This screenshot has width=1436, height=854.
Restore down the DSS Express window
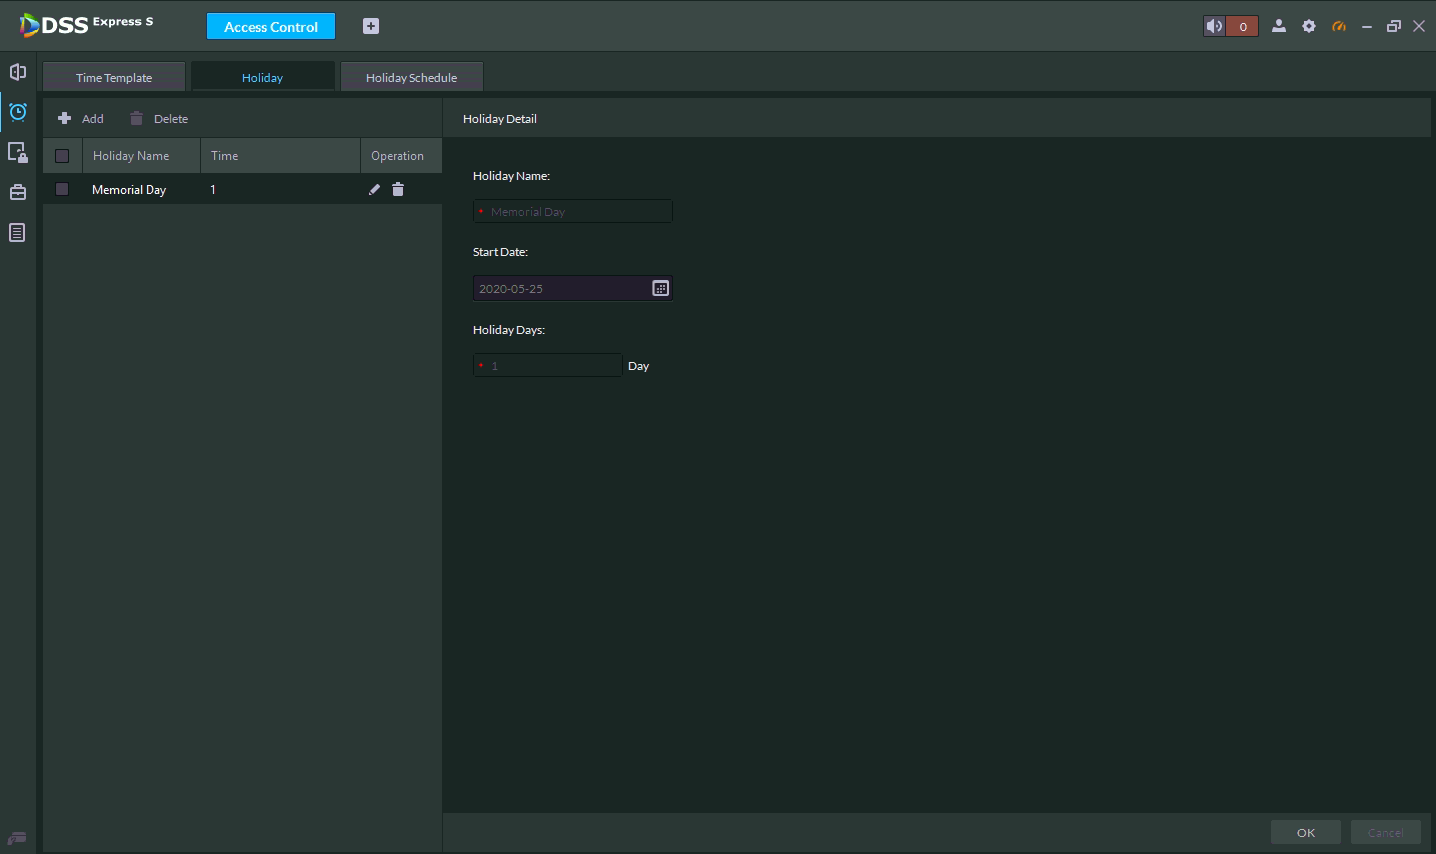pyautogui.click(x=1394, y=26)
